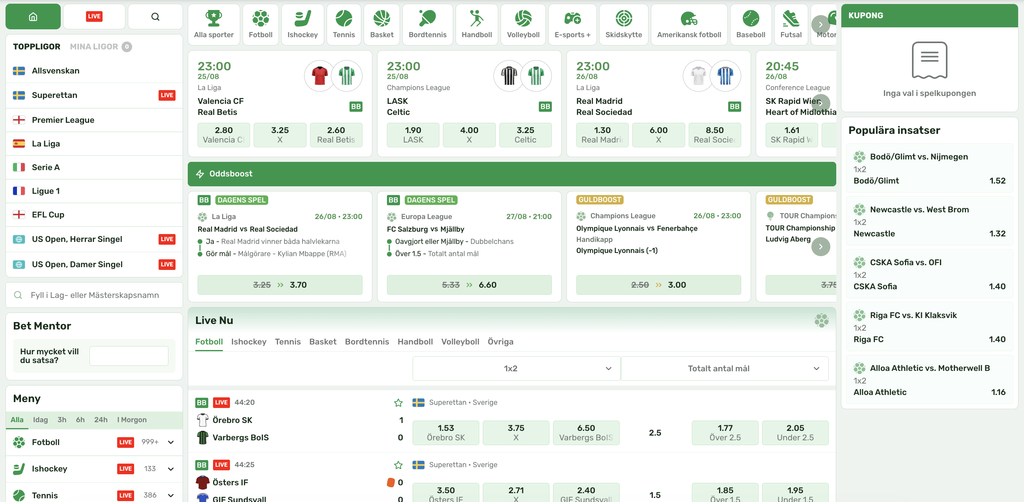This screenshot has height=502, width=1024.
Task: Click the LIVE icon in top bar
Action: click(94, 17)
